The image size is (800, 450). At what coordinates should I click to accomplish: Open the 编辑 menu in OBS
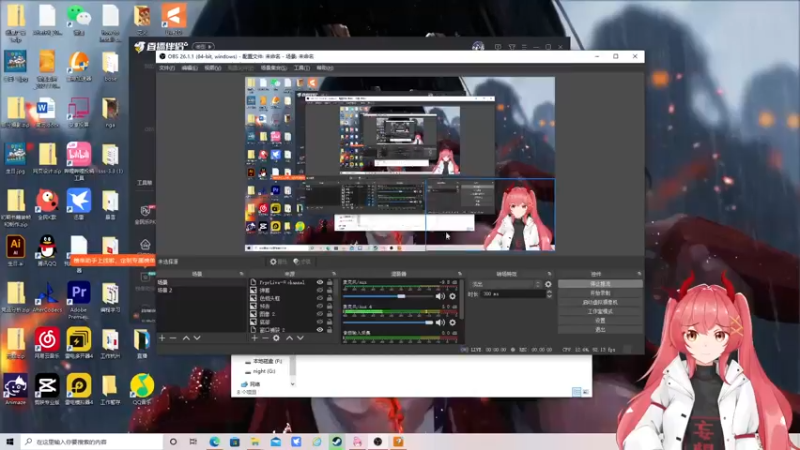pos(189,68)
